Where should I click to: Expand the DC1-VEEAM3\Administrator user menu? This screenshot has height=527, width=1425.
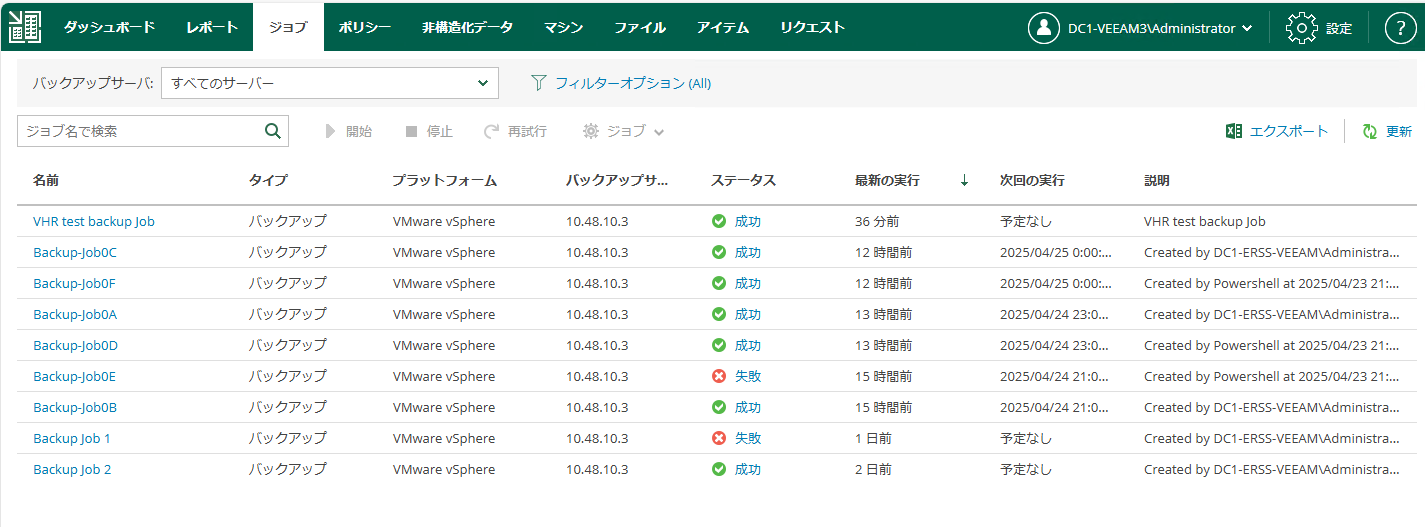point(1159,28)
